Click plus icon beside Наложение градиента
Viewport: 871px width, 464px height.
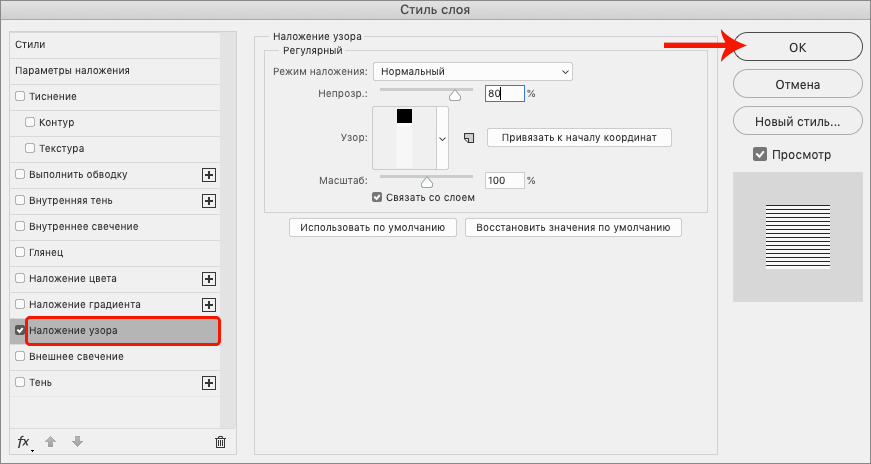pyautogui.click(x=209, y=305)
